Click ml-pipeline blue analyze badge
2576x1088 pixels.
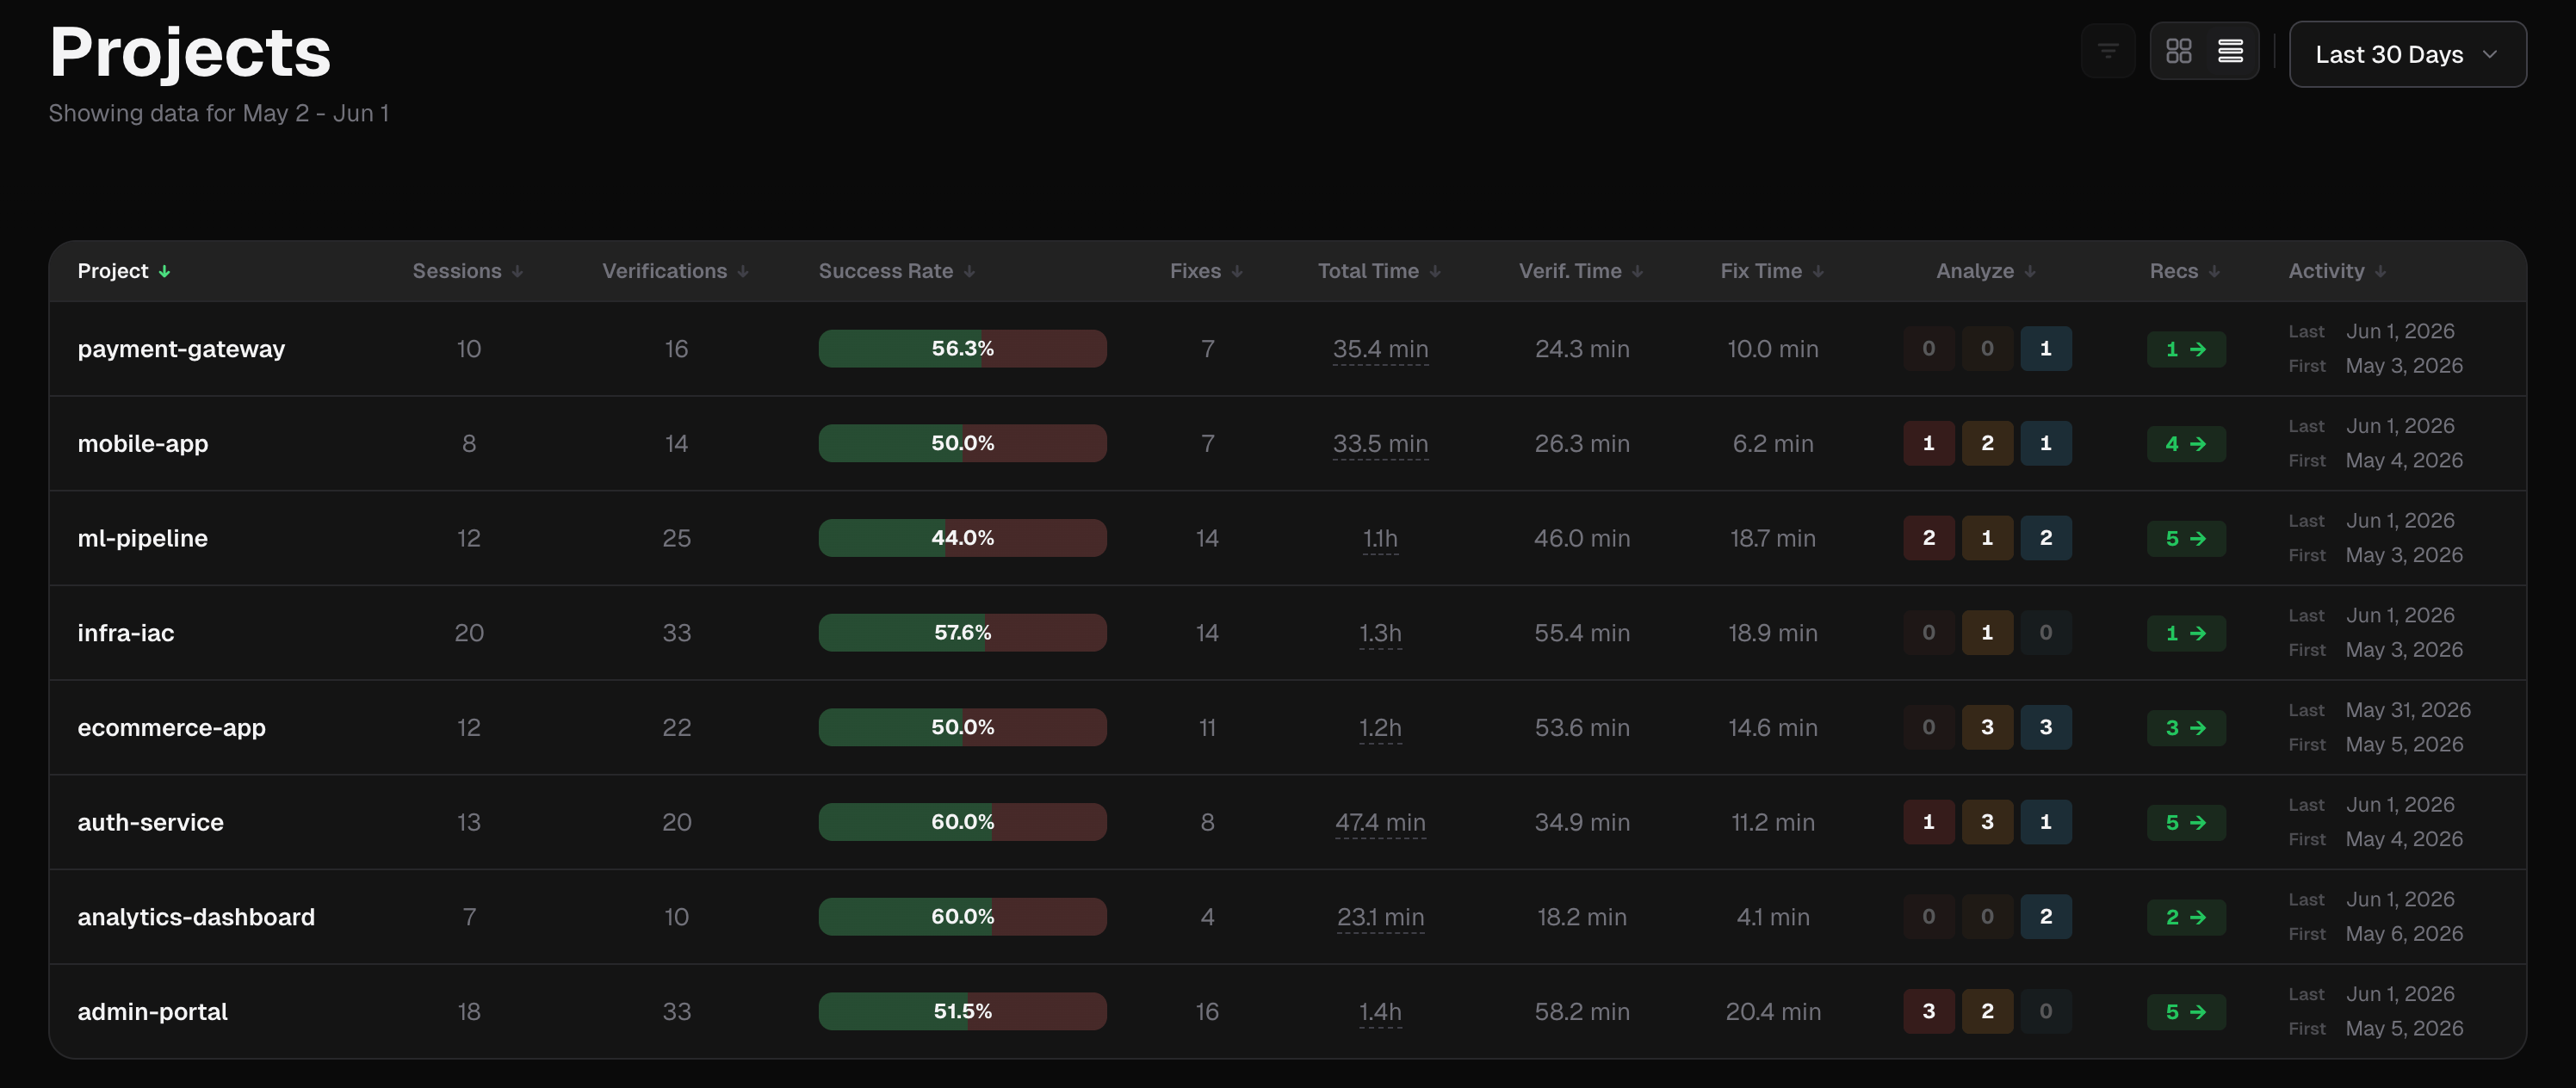2045,538
